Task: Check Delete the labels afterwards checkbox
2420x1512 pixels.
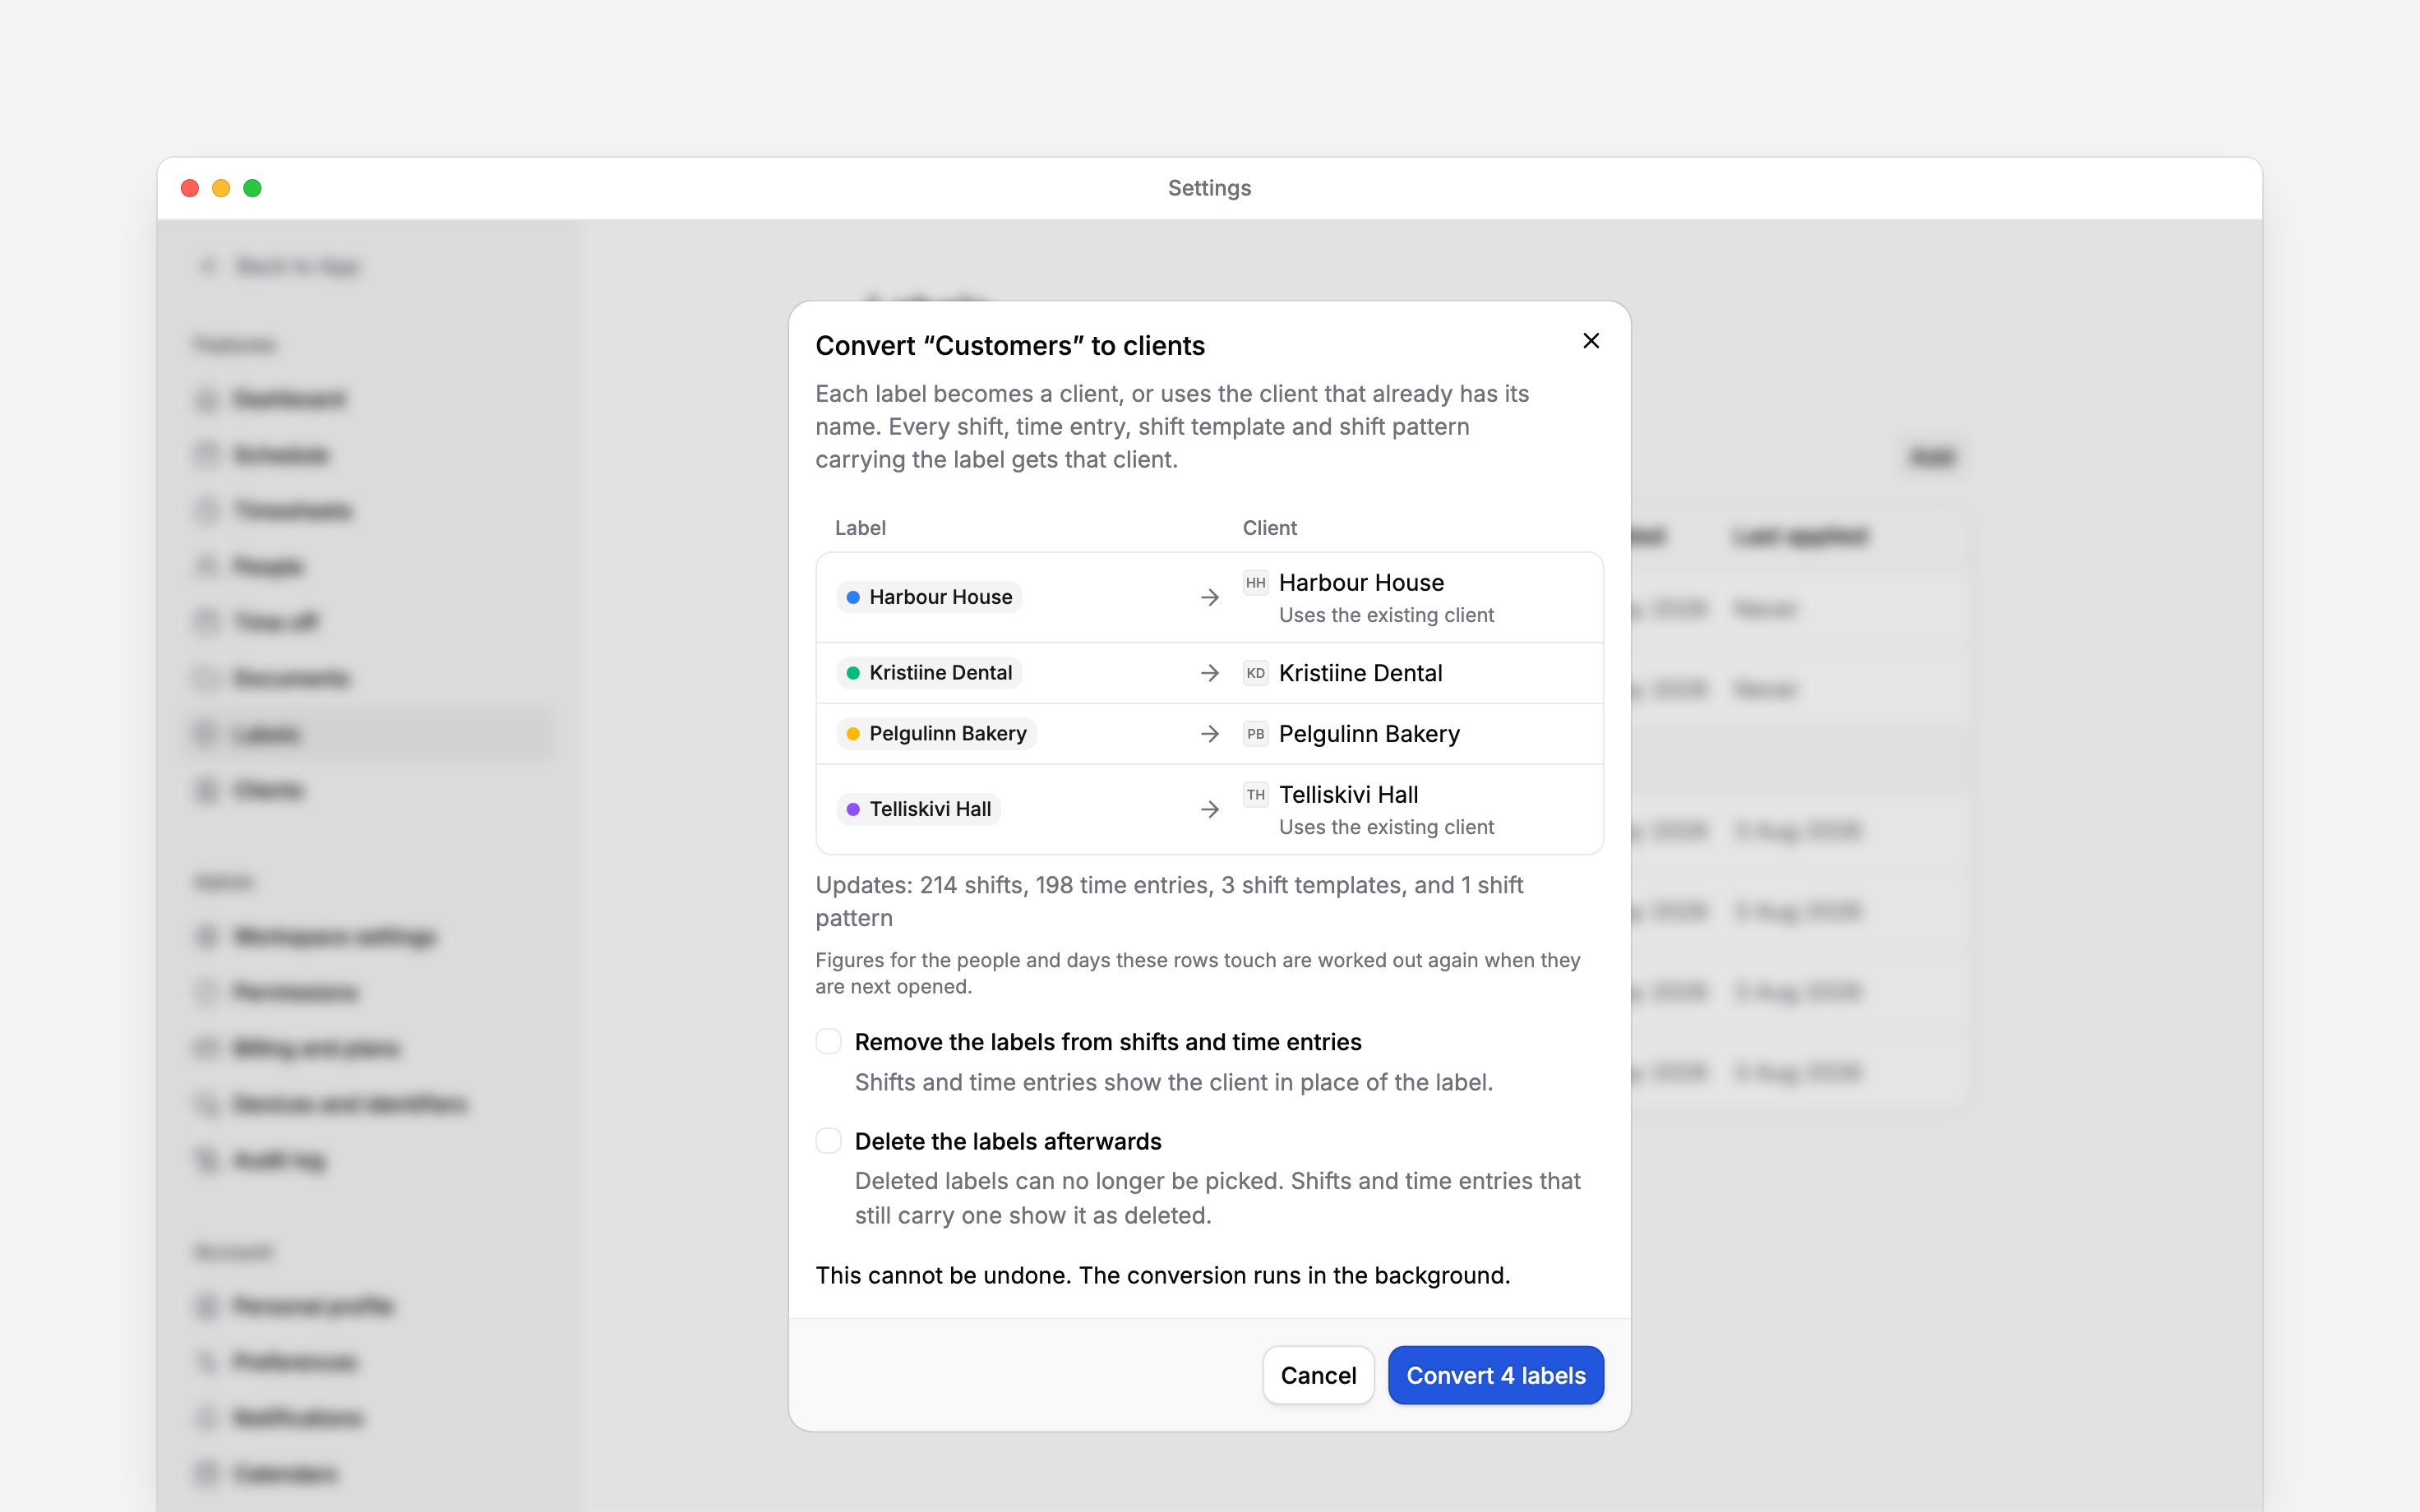Action: (828, 1141)
